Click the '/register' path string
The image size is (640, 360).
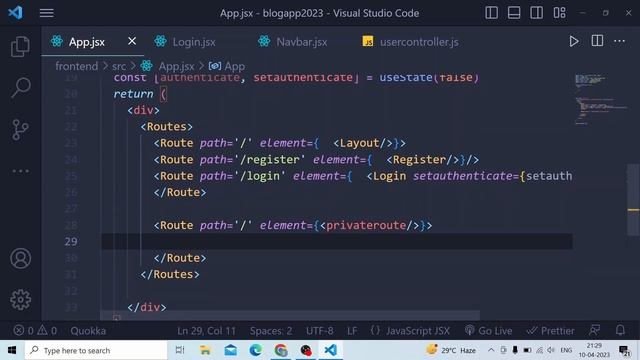(x=269, y=160)
